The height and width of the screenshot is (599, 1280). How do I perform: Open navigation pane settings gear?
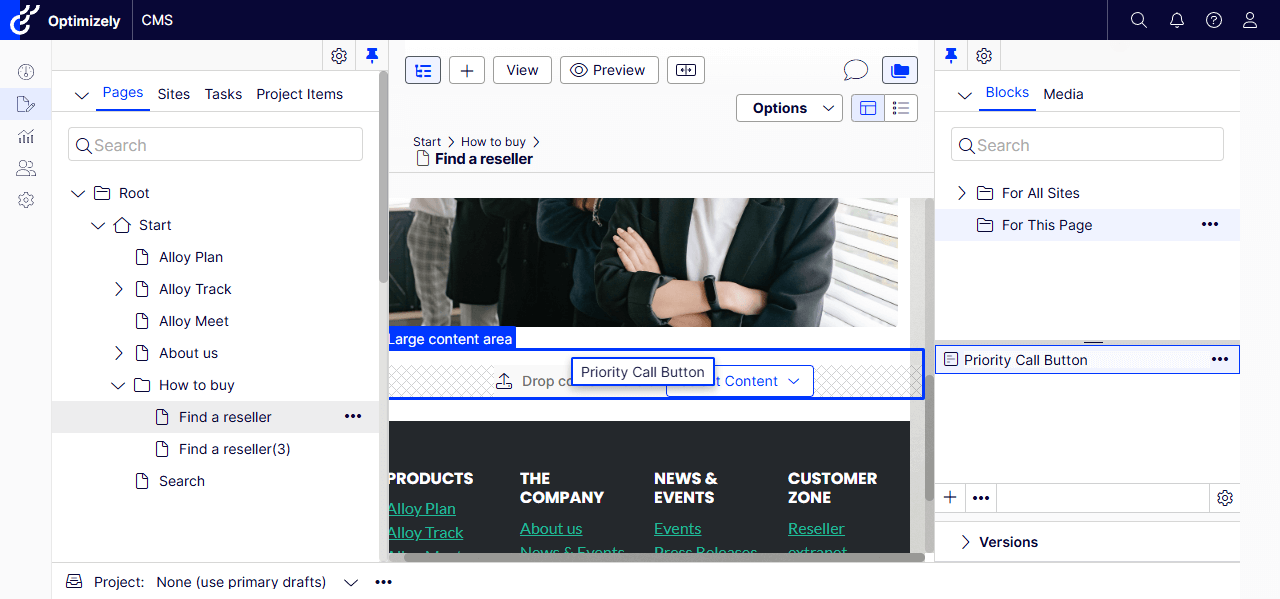coord(339,56)
